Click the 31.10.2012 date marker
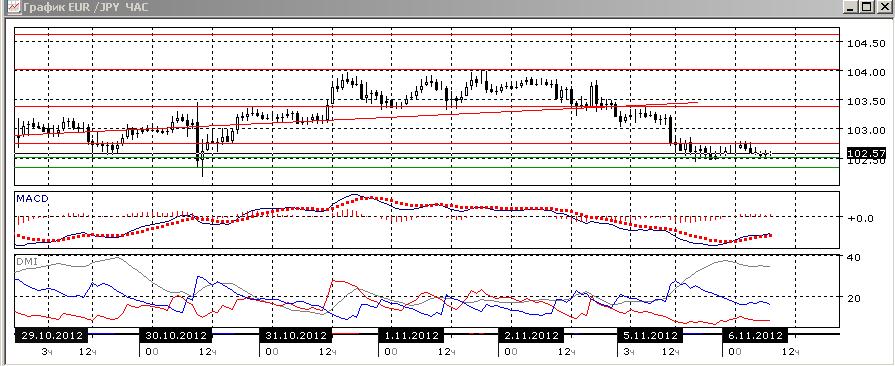Screen dimensions: 895x366 pos(295,335)
